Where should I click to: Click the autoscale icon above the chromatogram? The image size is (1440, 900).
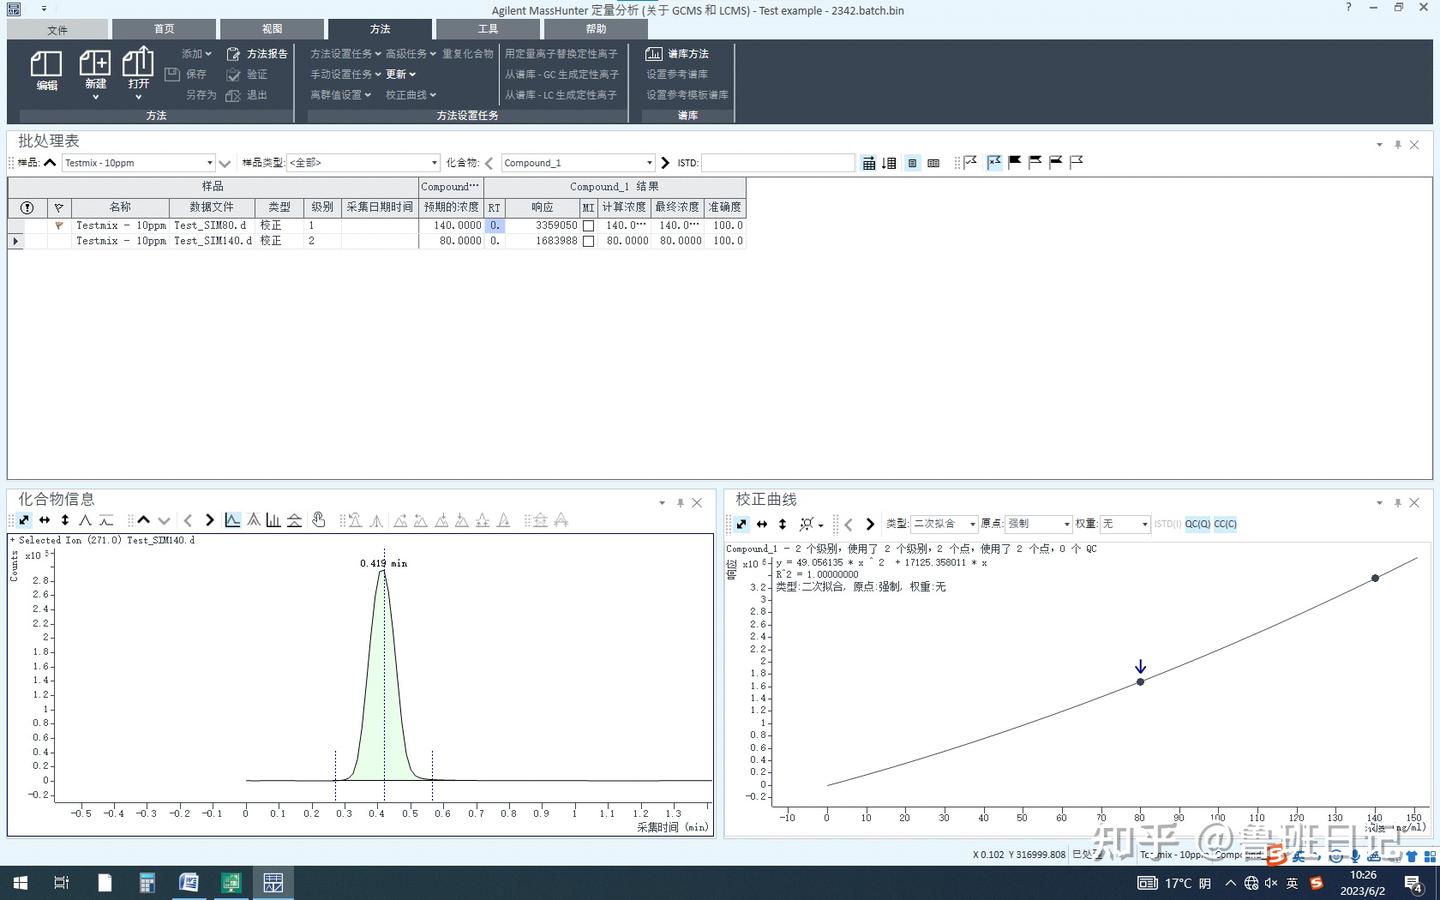coord(24,520)
